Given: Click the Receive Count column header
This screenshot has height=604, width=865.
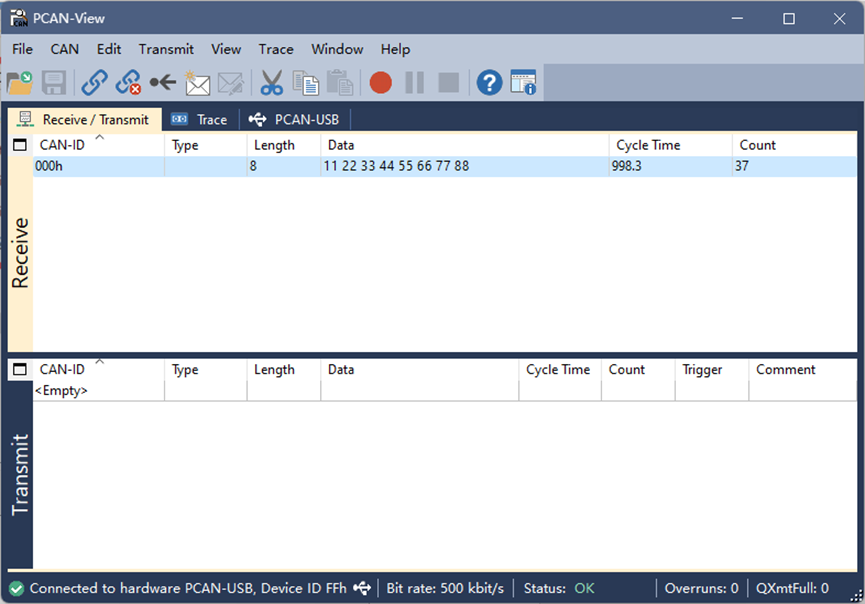Looking at the screenshot, I should pos(794,145).
